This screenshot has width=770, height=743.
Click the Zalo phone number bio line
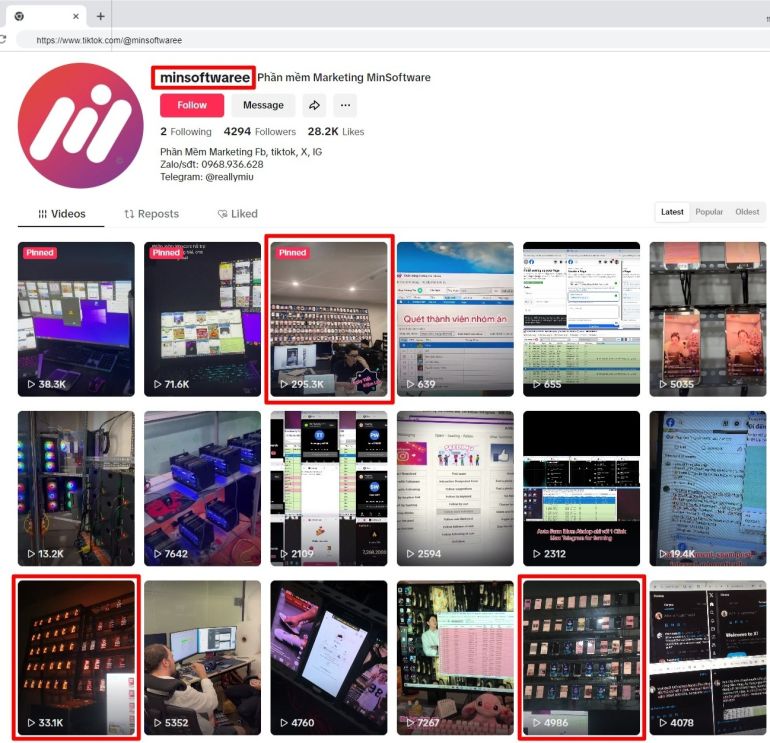(x=212, y=165)
